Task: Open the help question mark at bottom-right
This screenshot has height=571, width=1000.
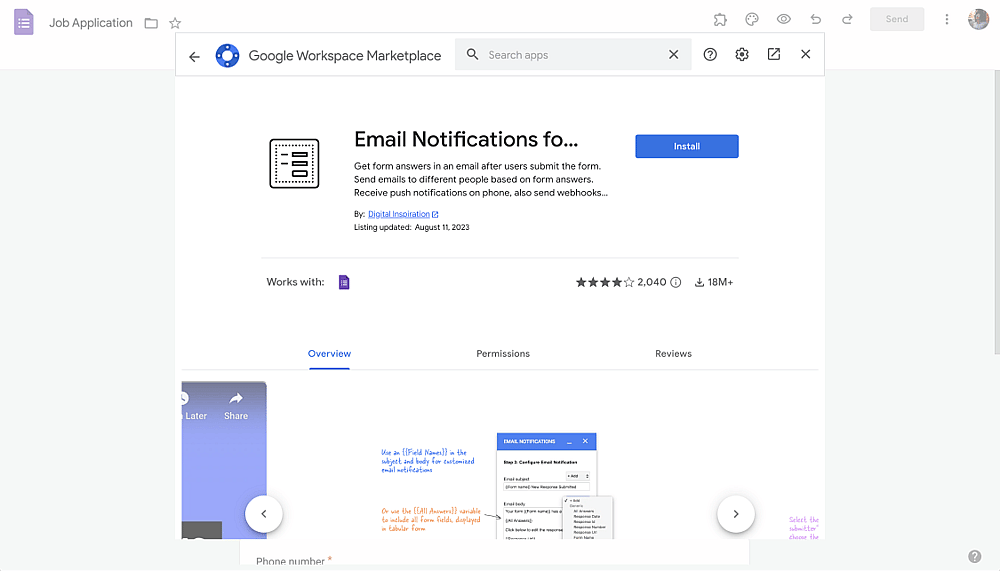Action: tap(974, 556)
